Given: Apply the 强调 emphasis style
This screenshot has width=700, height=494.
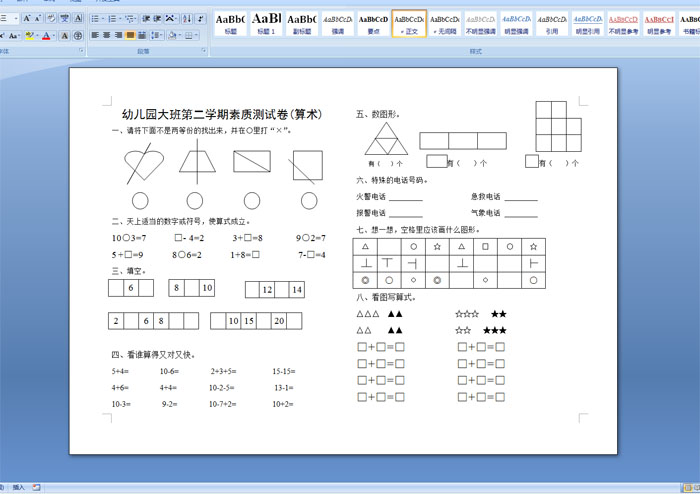Looking at the screenshot, I should [x=338, y=24].
